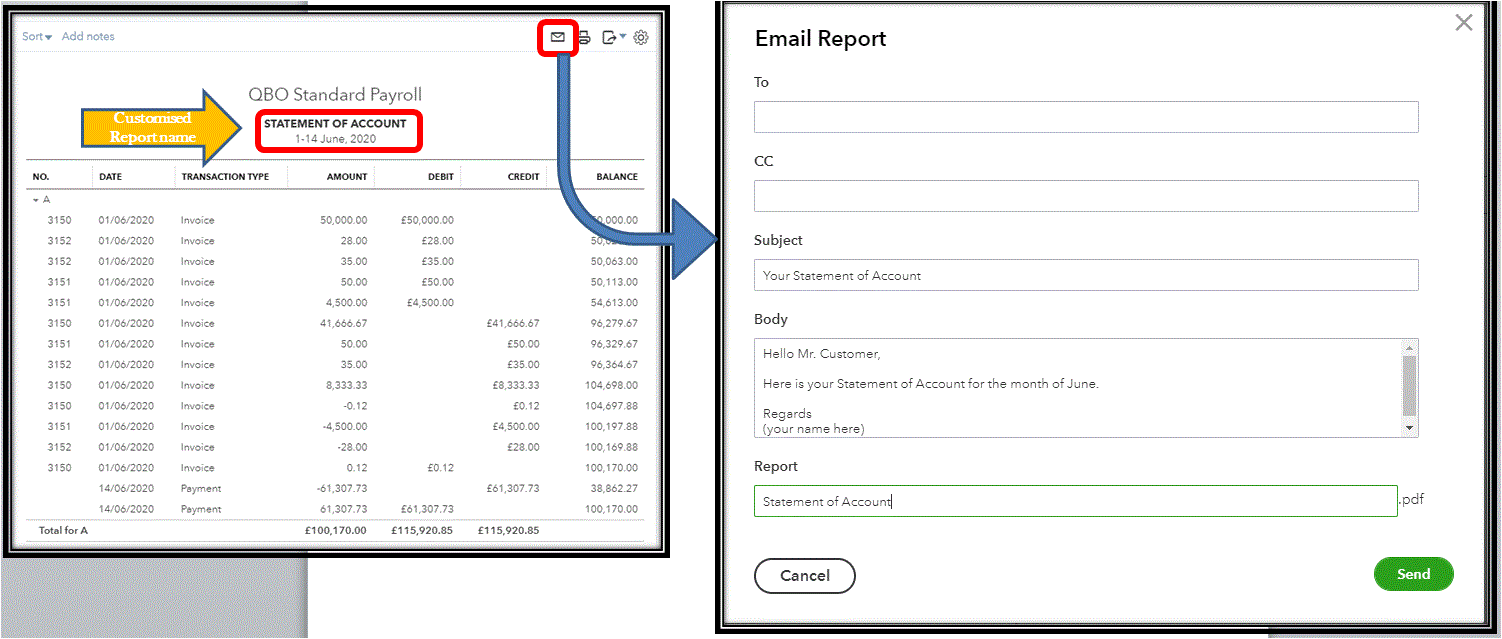Screen dimensions: 1502x639
Task: Click the debit value £0.12
Action: [x=439, y=468]
